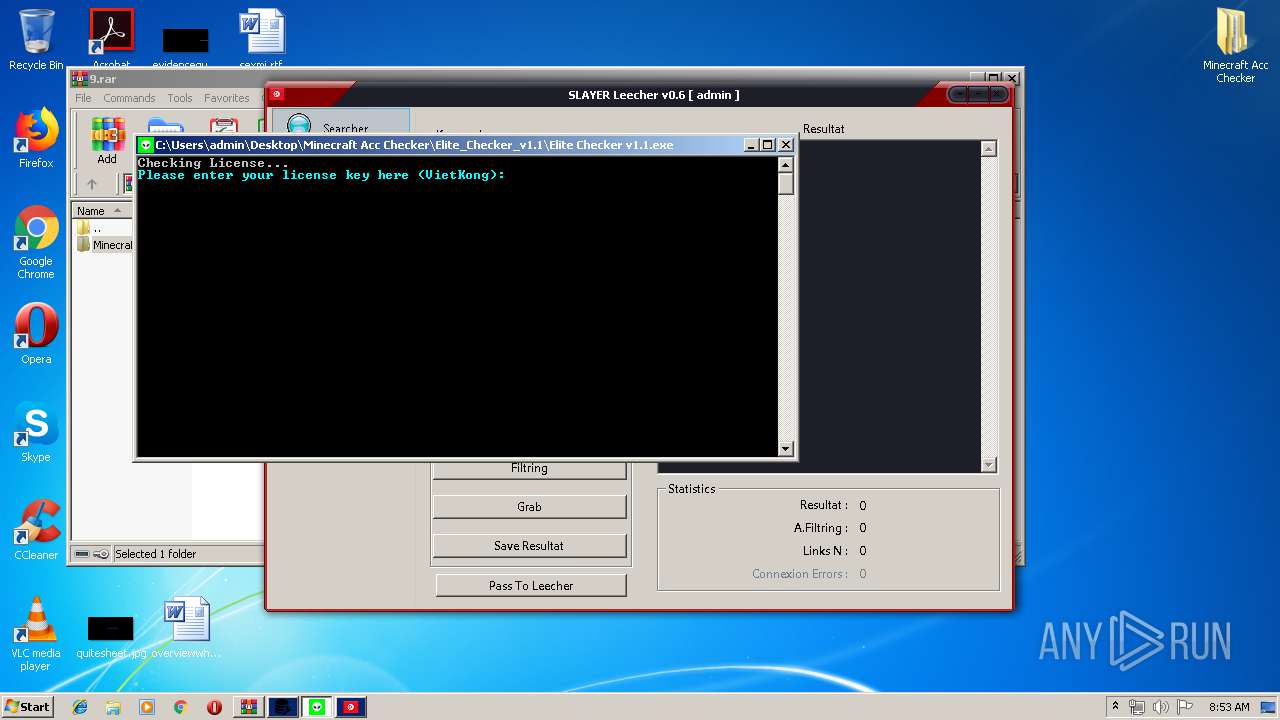Select the Minecraft folder in WinRAR list
This screenshot has width=1280, height=720.
click(x=104, y=245)
